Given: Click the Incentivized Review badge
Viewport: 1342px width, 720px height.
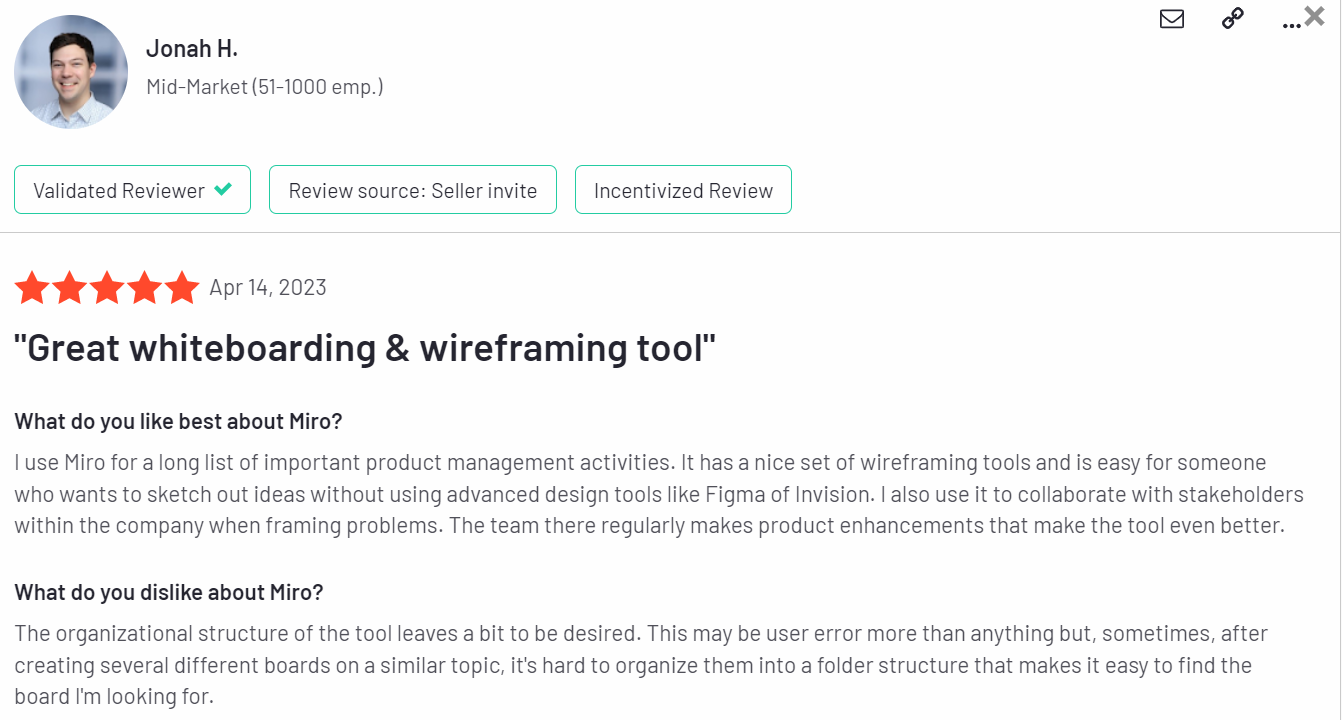Looking at the screenshot, I should point(683,190).
